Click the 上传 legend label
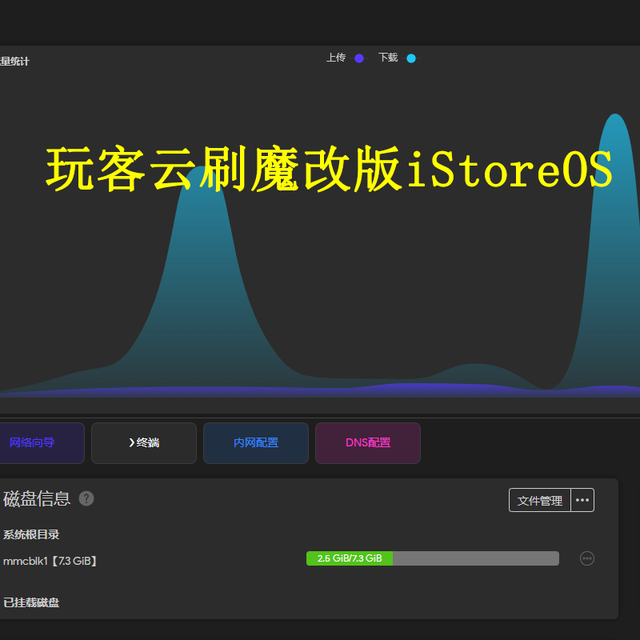The height and width of the screenshot is (640, 640). [336, 58]
